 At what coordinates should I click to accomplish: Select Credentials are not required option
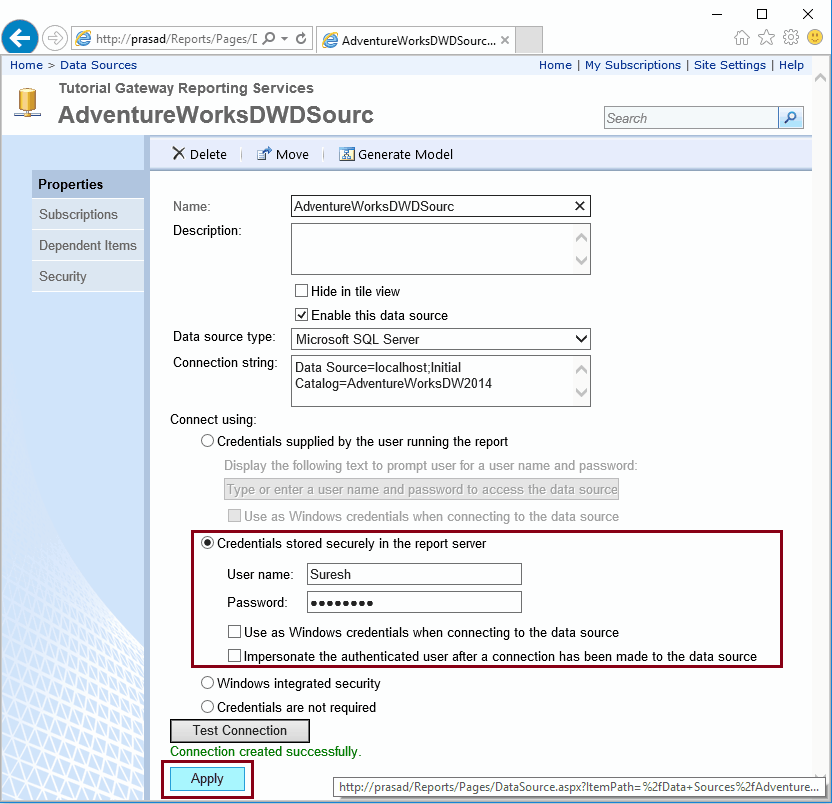coord(207,706)
